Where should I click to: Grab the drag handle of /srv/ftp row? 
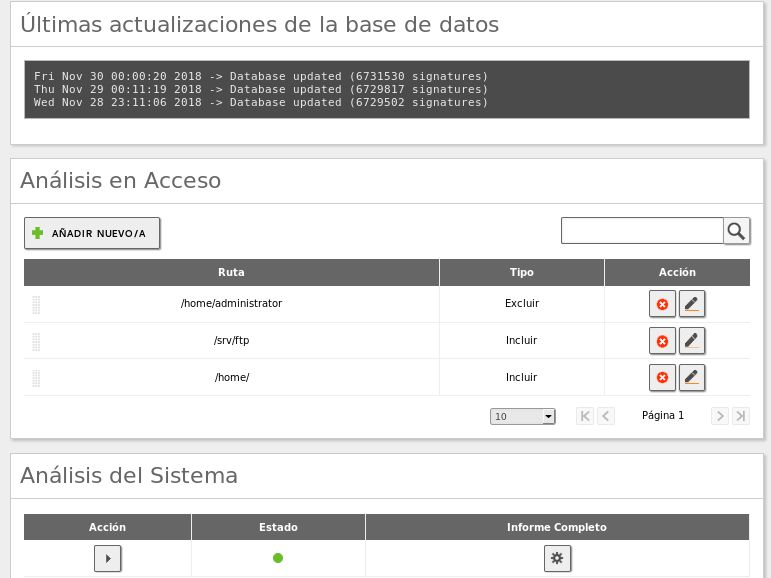(x=36, y=341)
